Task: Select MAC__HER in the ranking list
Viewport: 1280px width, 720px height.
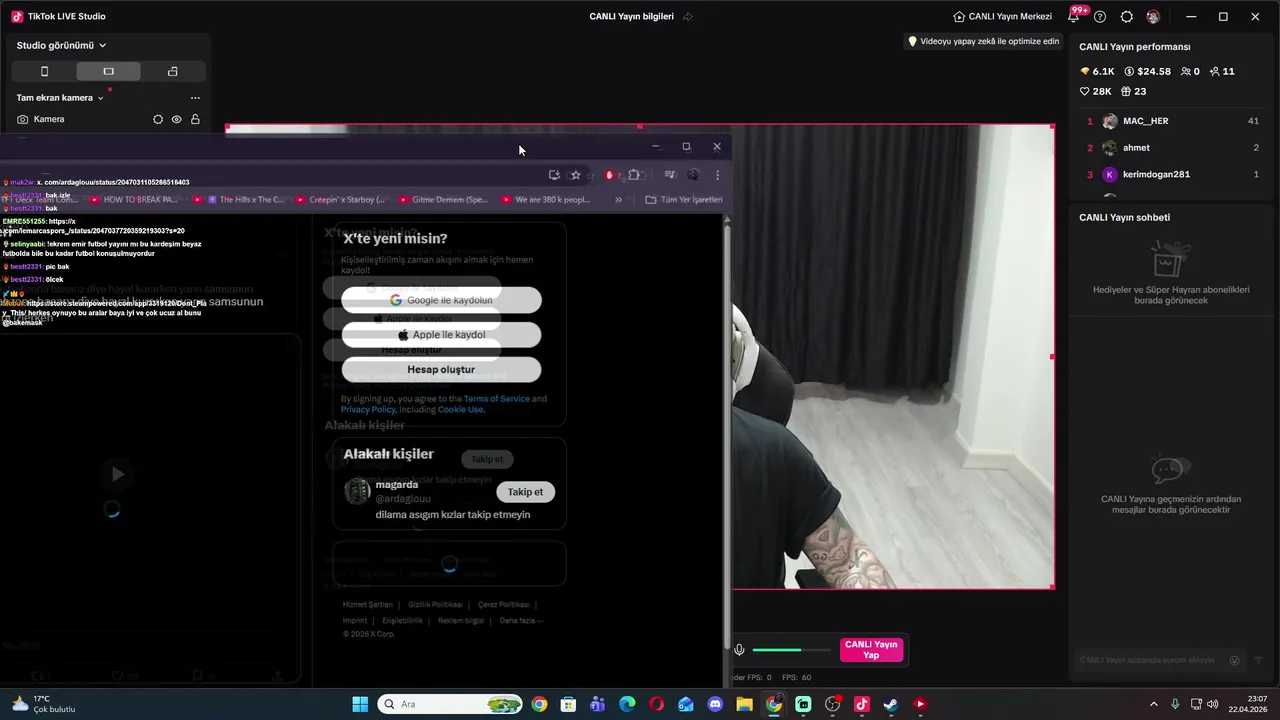Action: 1173,121
